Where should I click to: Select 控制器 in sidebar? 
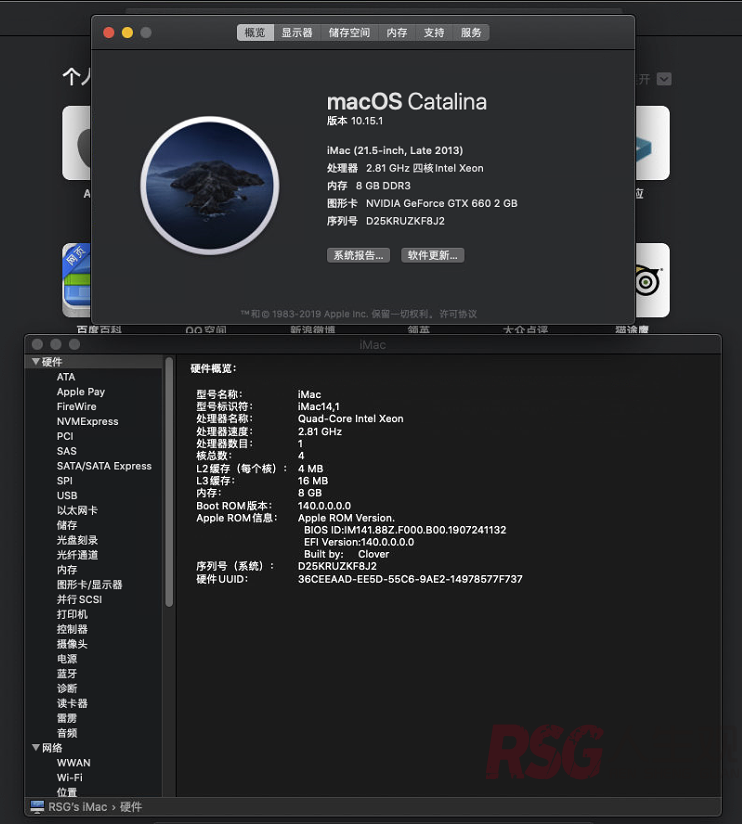click(72, 629)
